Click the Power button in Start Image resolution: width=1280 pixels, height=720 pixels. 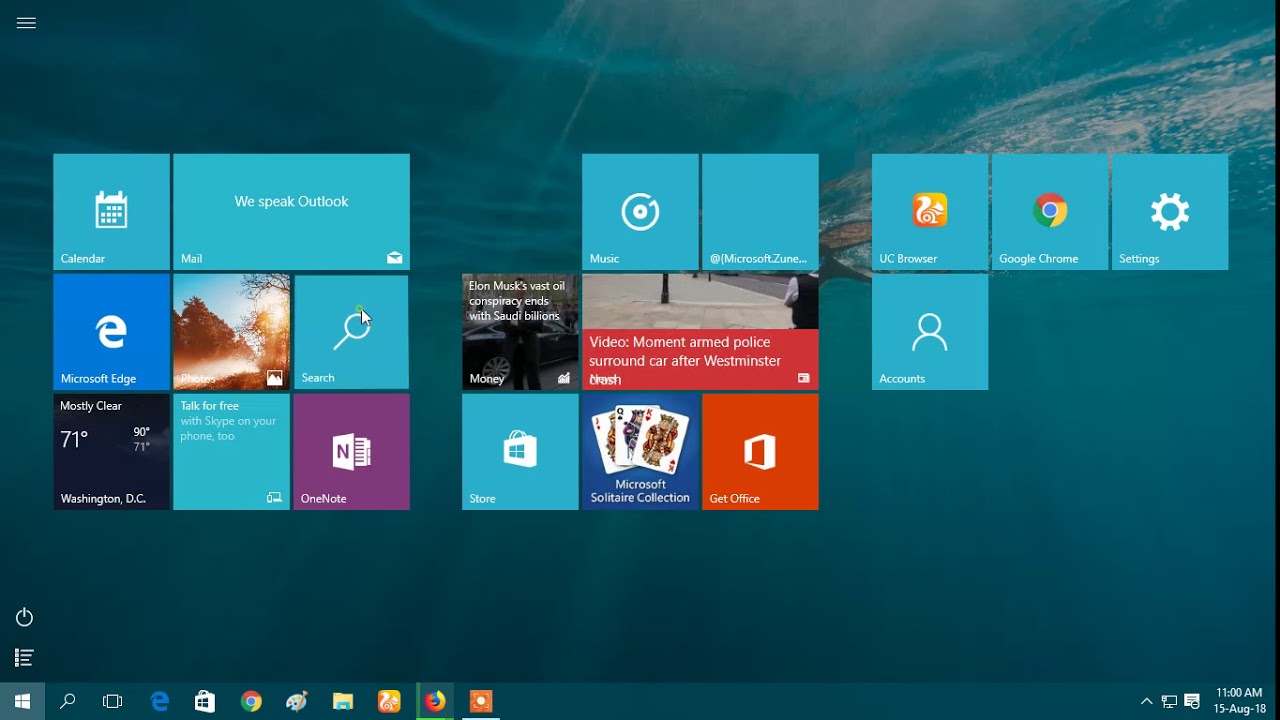coord(25,618)
